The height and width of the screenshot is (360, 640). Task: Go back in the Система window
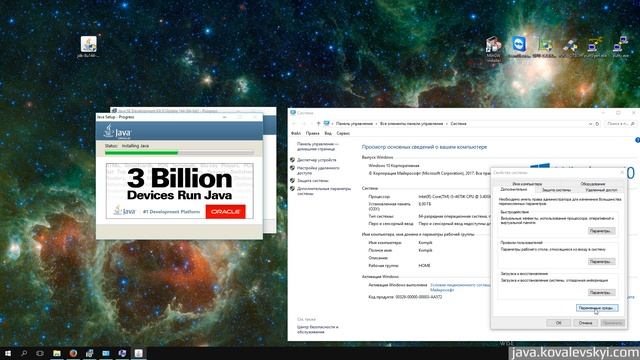coord(294,124)
